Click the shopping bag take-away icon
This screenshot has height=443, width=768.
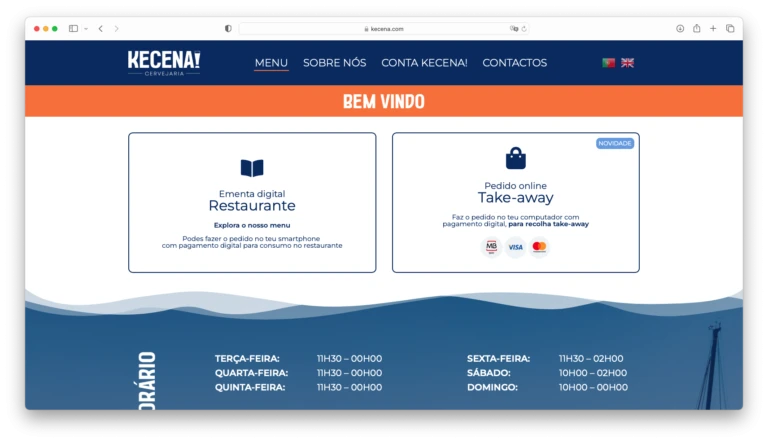tap(515, 158)
